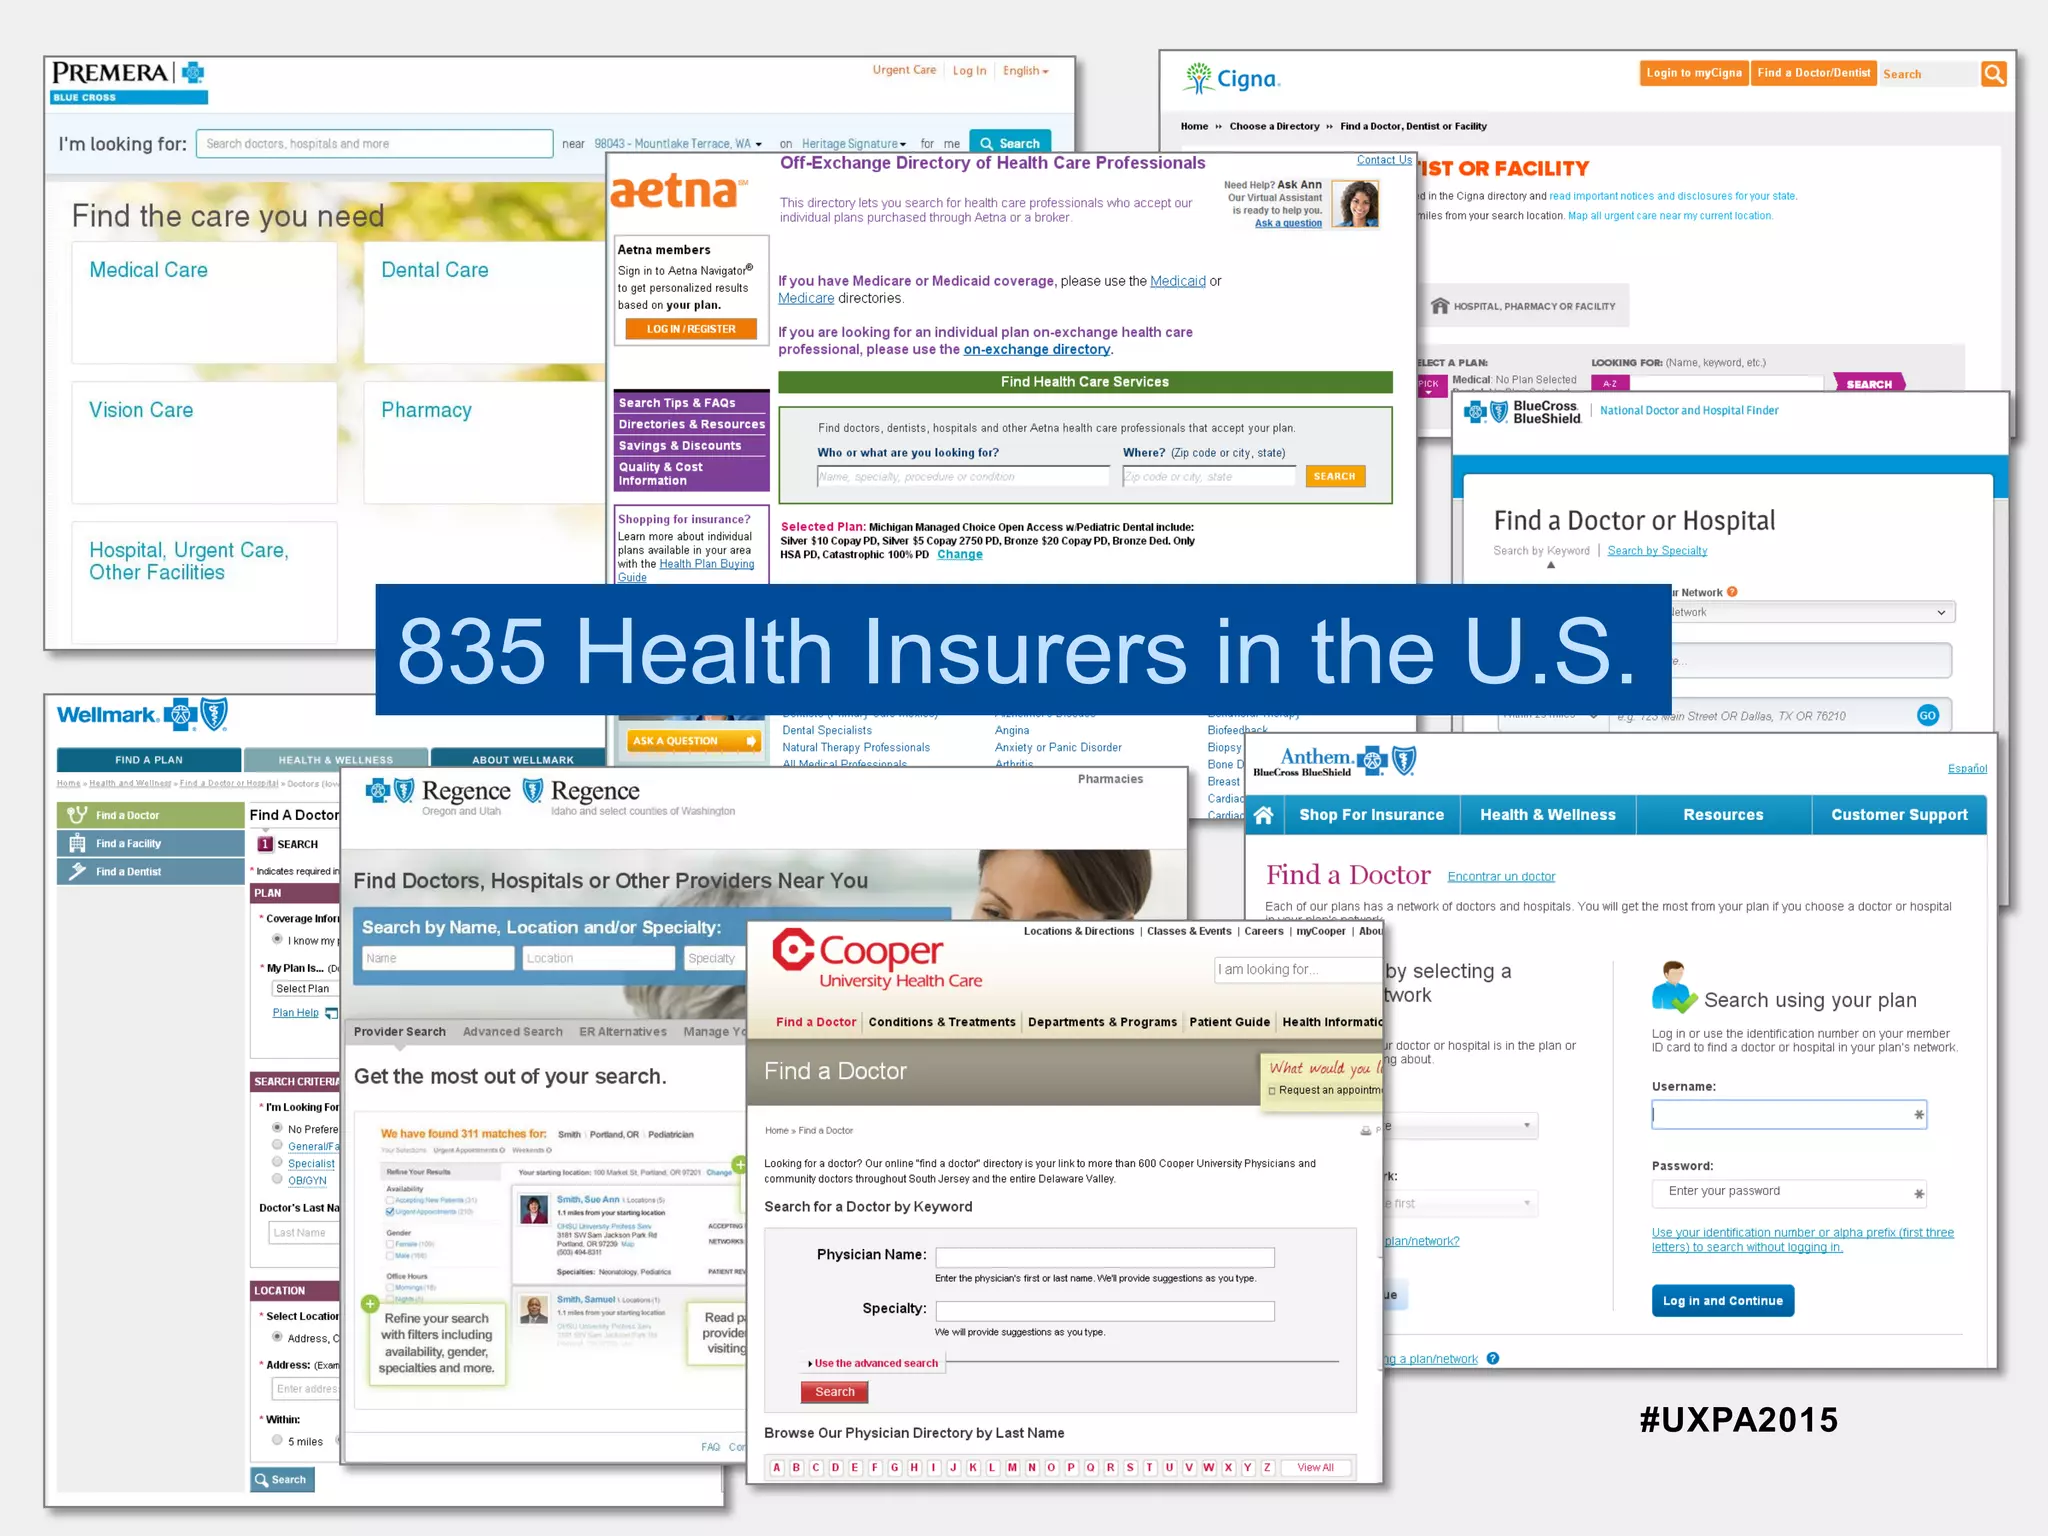Select the OB/GYN radio button
This screenshot has height=1536, width=2048.
pyautogui.click(x=277, y=1179)
